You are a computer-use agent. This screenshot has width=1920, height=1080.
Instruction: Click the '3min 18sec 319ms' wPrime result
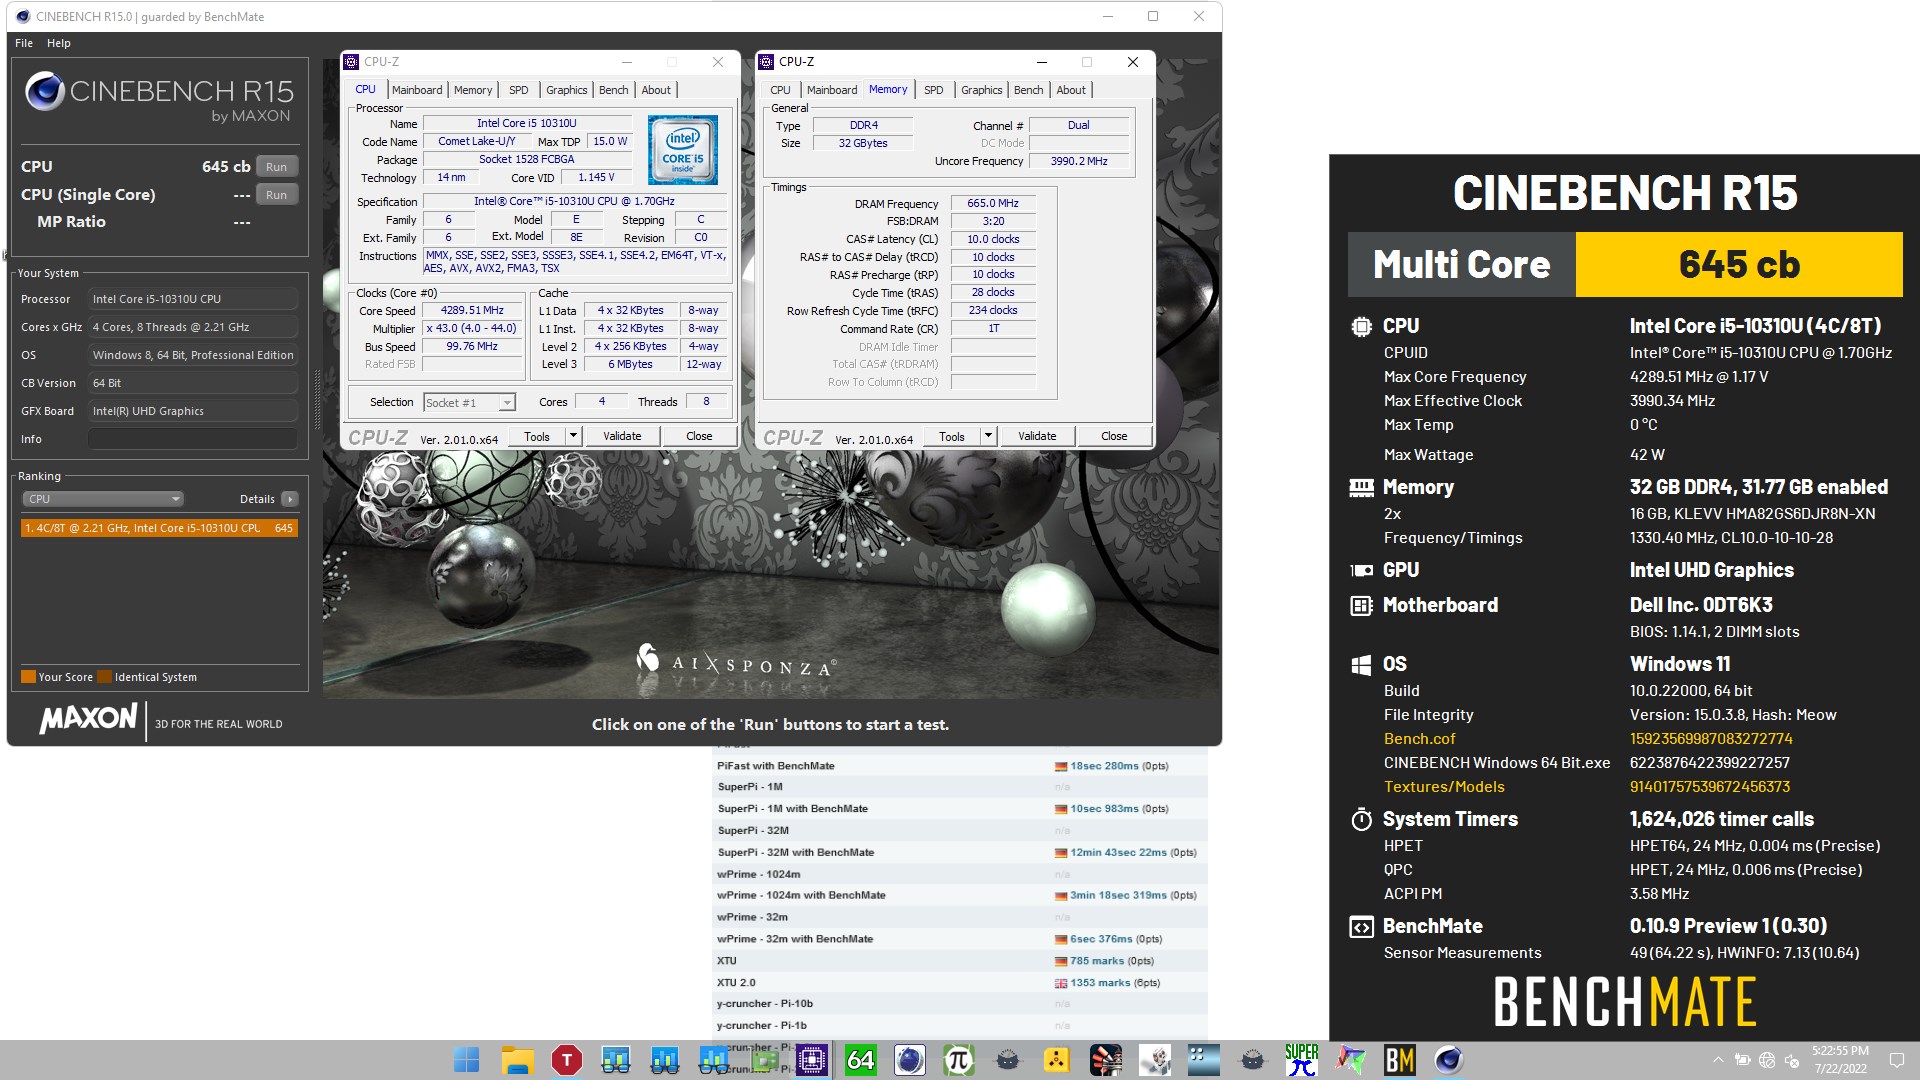1118,896
